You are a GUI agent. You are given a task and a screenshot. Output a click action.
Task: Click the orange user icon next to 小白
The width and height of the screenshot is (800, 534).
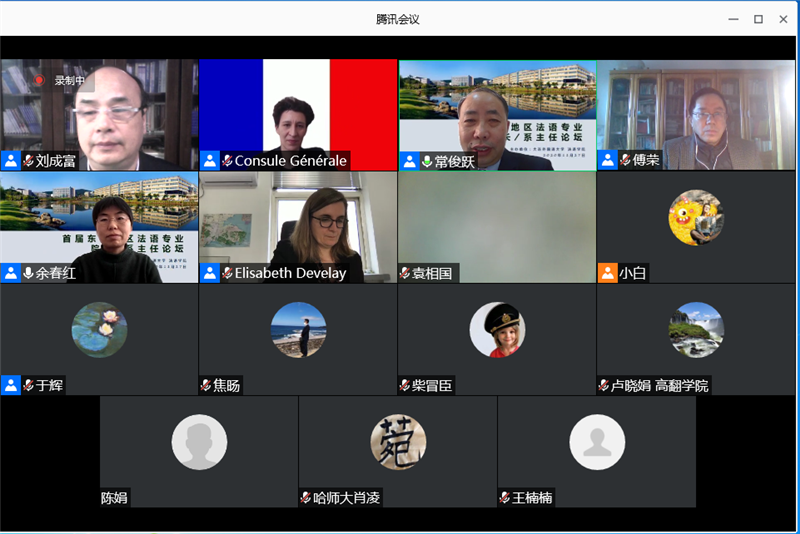[x=607, y=272]
